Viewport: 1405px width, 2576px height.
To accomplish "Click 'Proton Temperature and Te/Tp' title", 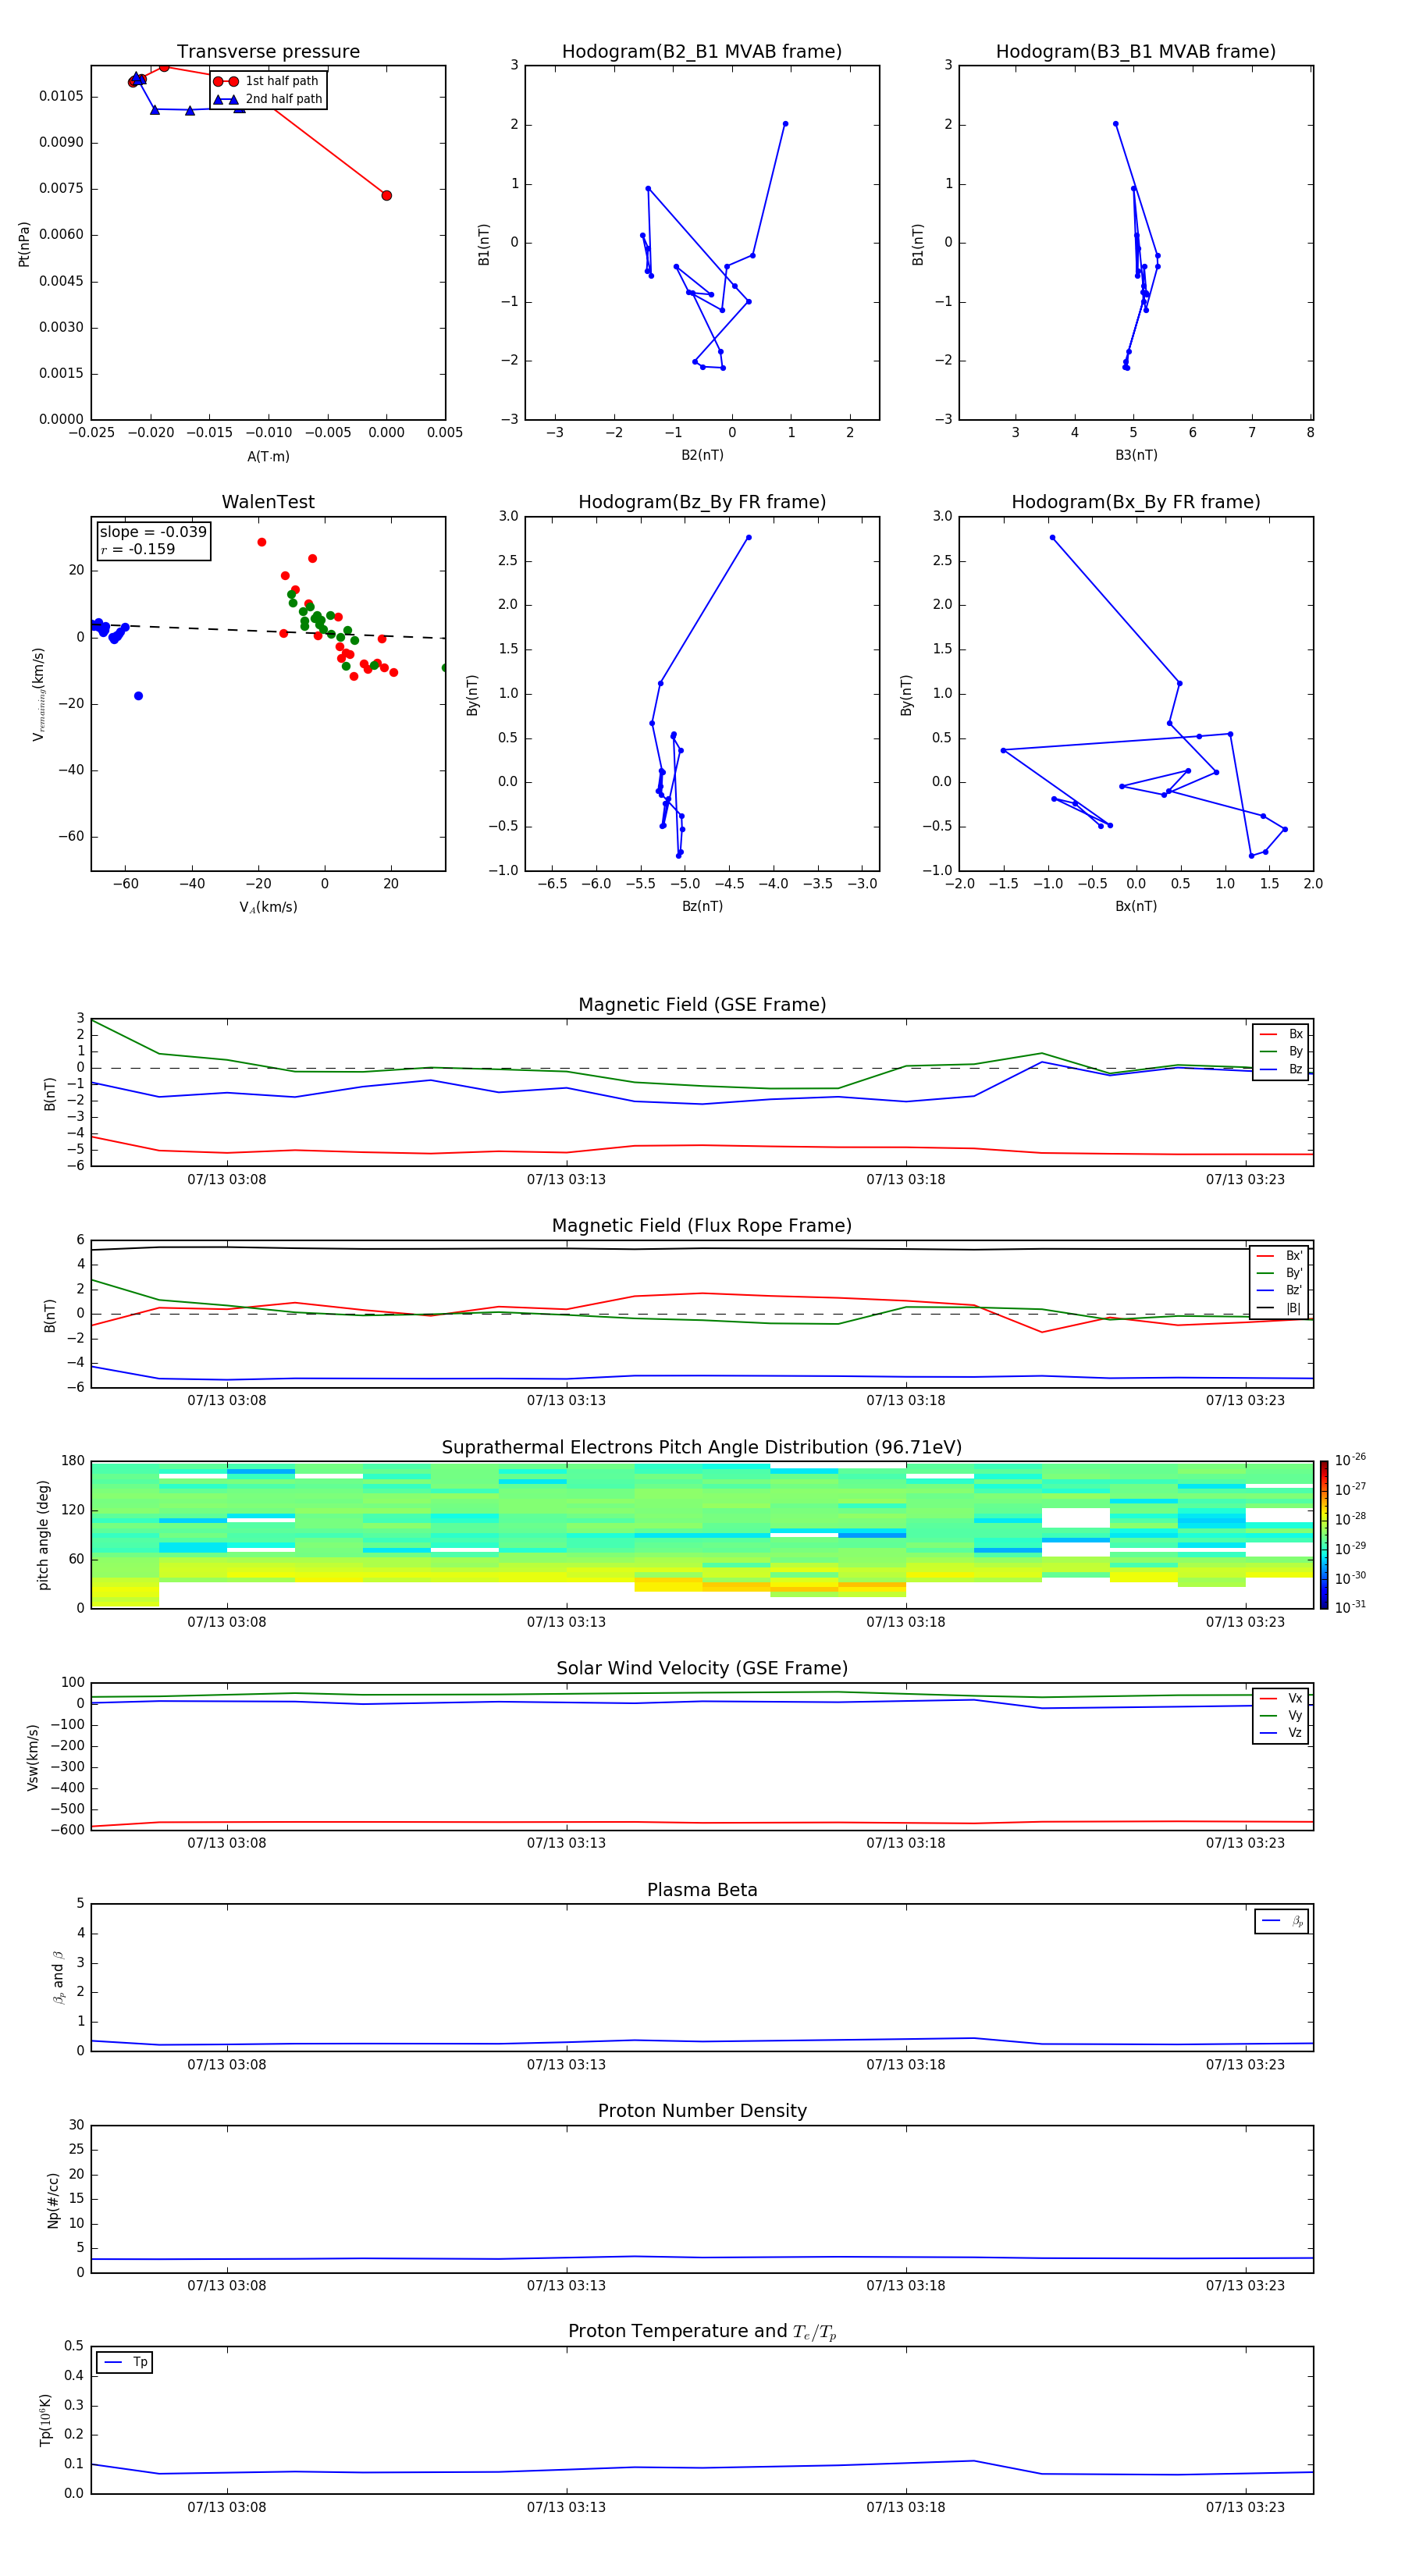I will click(702, 2332).
